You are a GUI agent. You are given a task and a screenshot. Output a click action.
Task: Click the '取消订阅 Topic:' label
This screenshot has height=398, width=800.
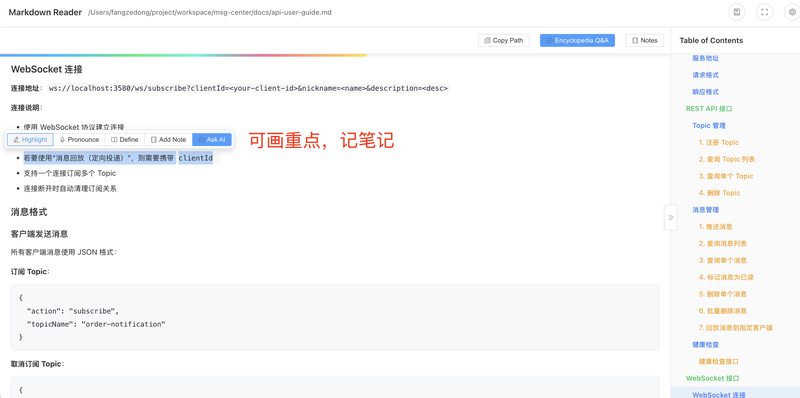coord(37,364)
